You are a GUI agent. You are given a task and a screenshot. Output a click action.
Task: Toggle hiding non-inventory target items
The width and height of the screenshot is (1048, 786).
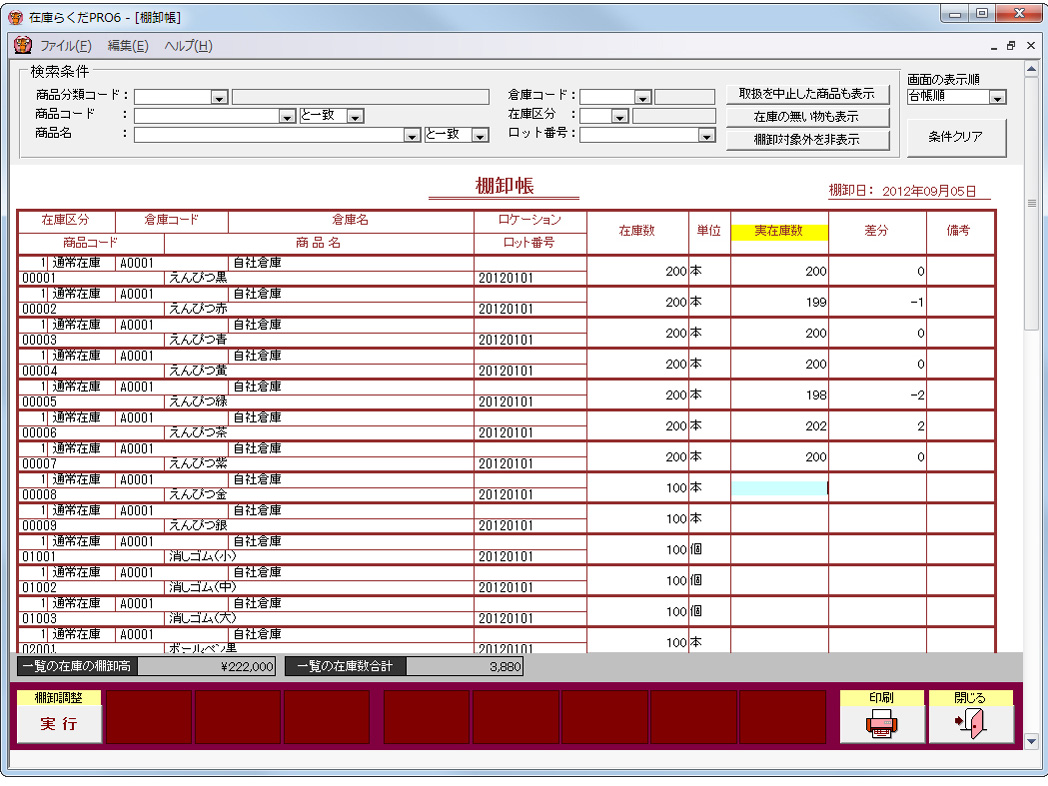807,140
